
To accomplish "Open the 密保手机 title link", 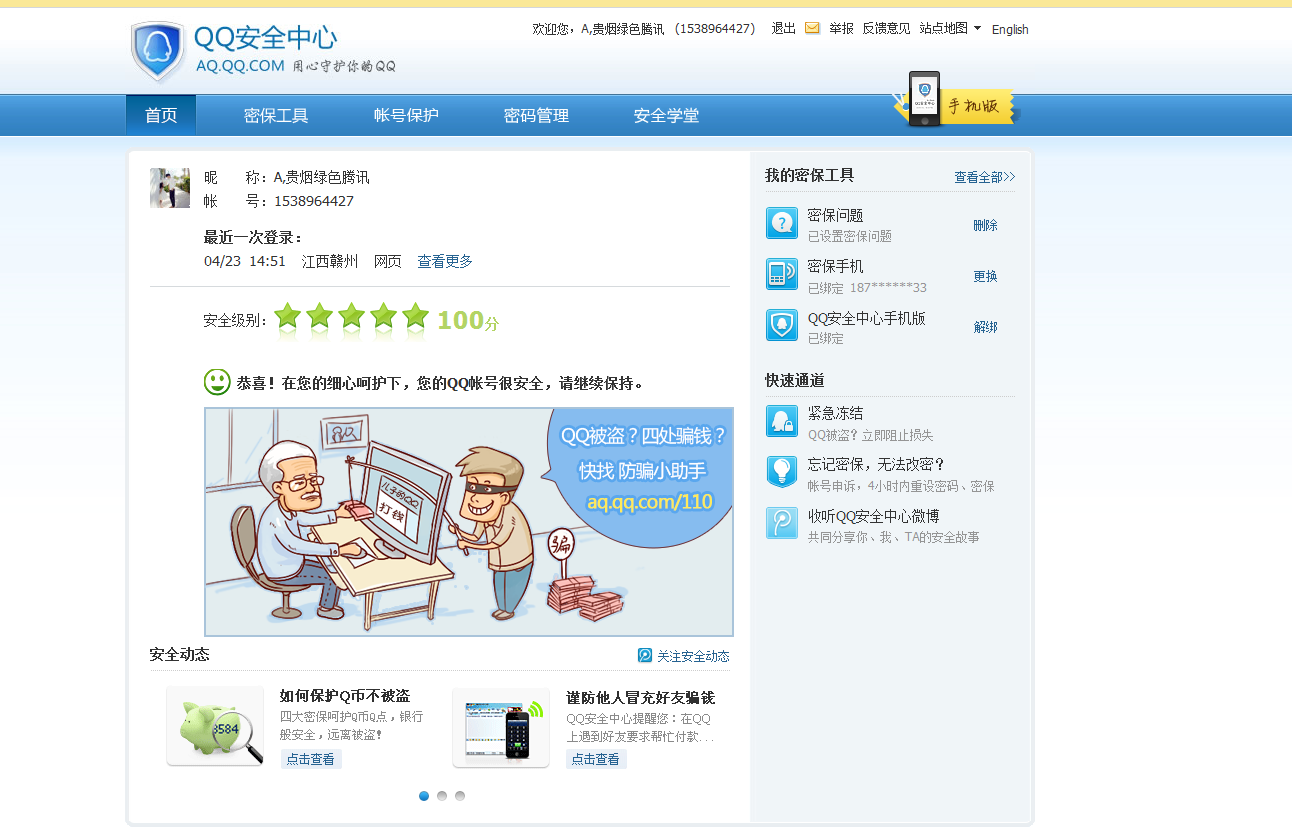I will click(x=835, y=266).
